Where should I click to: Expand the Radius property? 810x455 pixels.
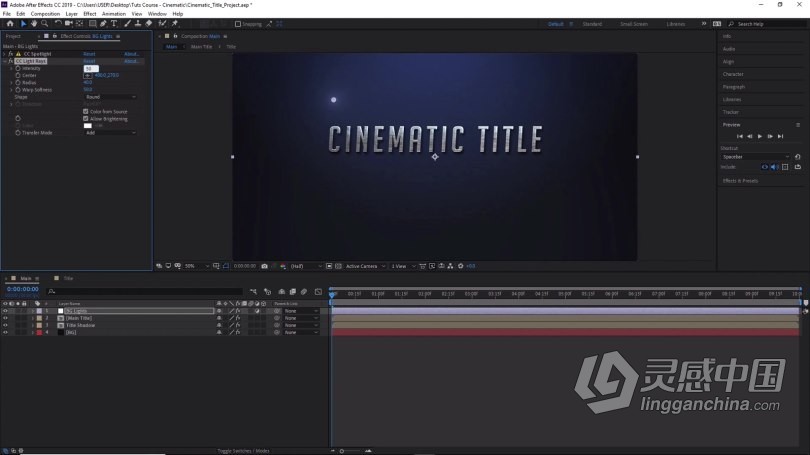pos(11,83)
